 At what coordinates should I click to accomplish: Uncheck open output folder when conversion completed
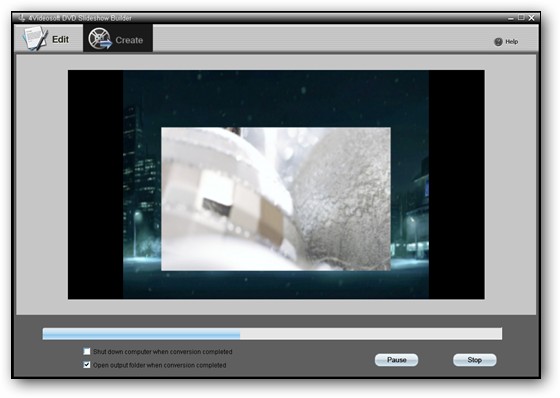coord(87,365)
